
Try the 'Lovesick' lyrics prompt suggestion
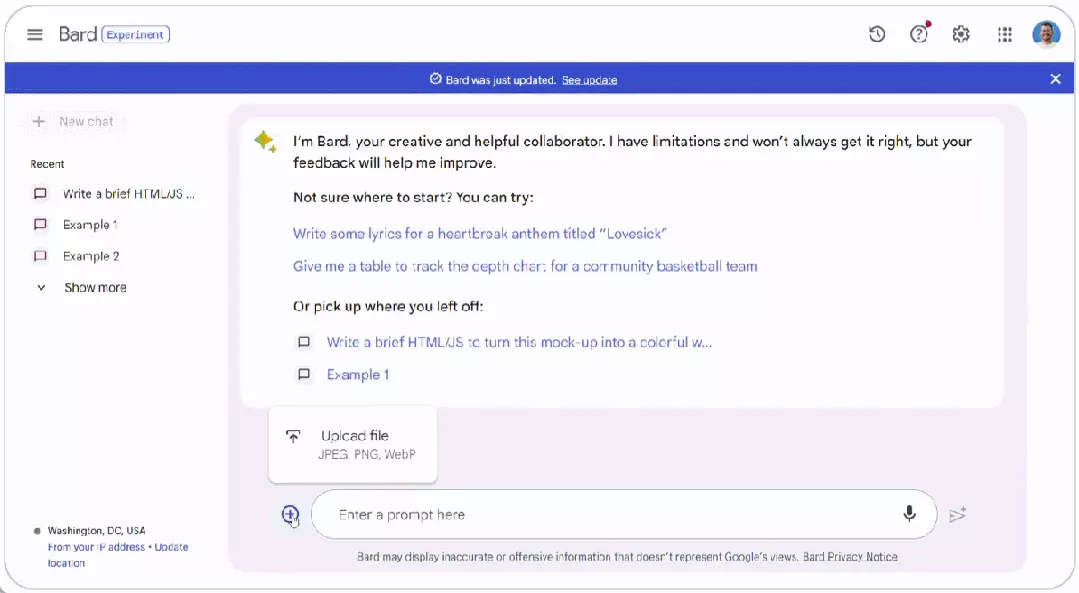480,233
